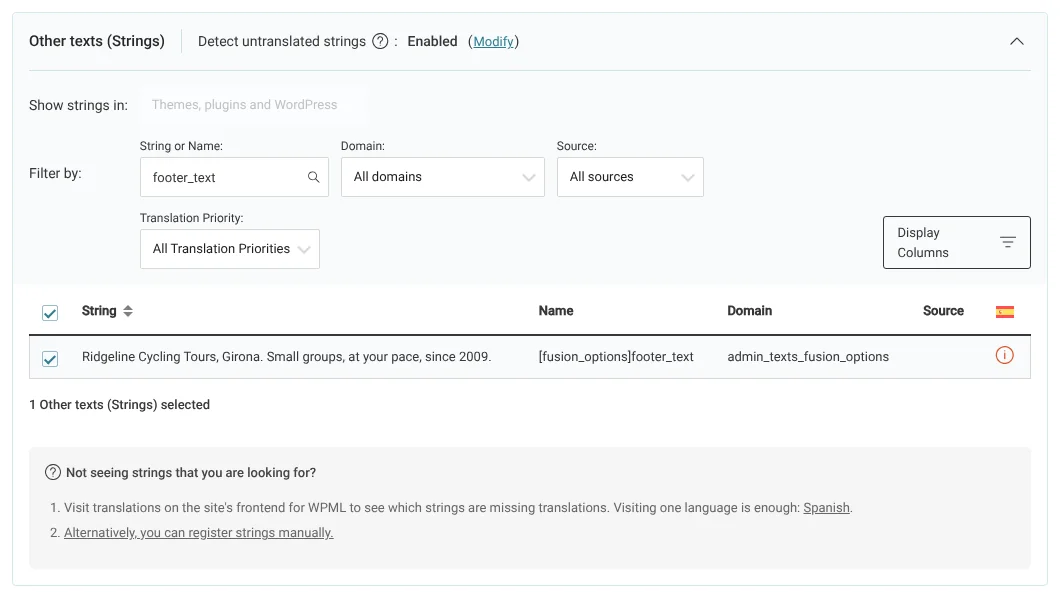Open the All Translation Priorities dropdown
Image resolution: width=1060 pixels, height=598 pixels.
pyautogui.click(x=230, y=249)
